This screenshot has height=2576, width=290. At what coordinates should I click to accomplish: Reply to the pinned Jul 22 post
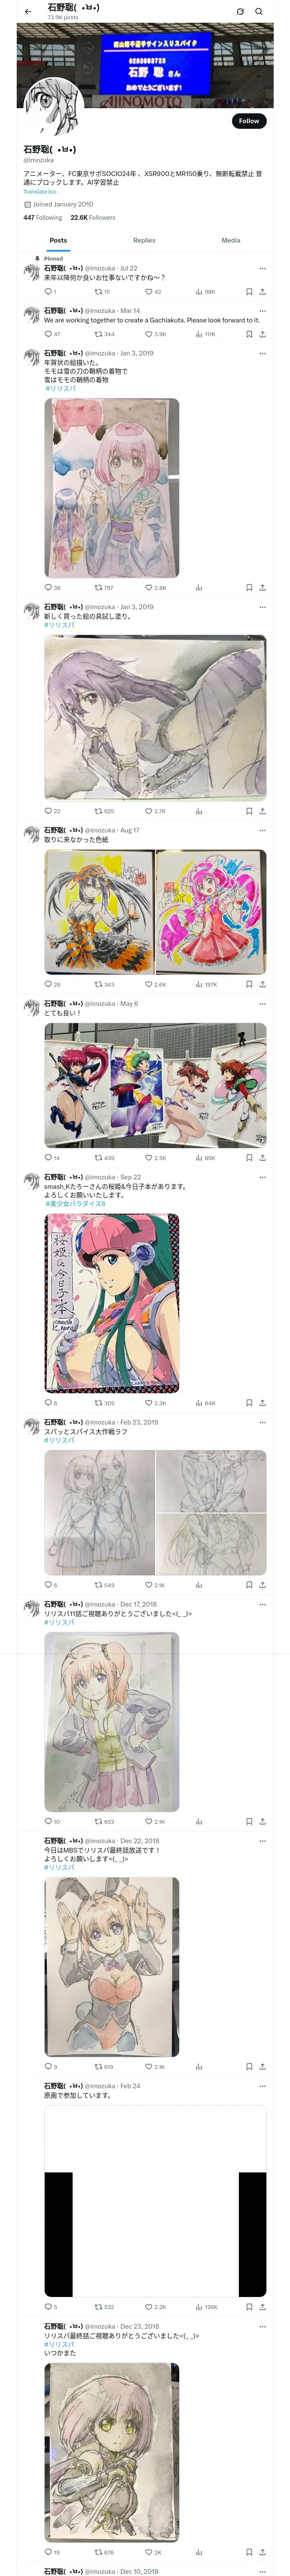point(48,292)
